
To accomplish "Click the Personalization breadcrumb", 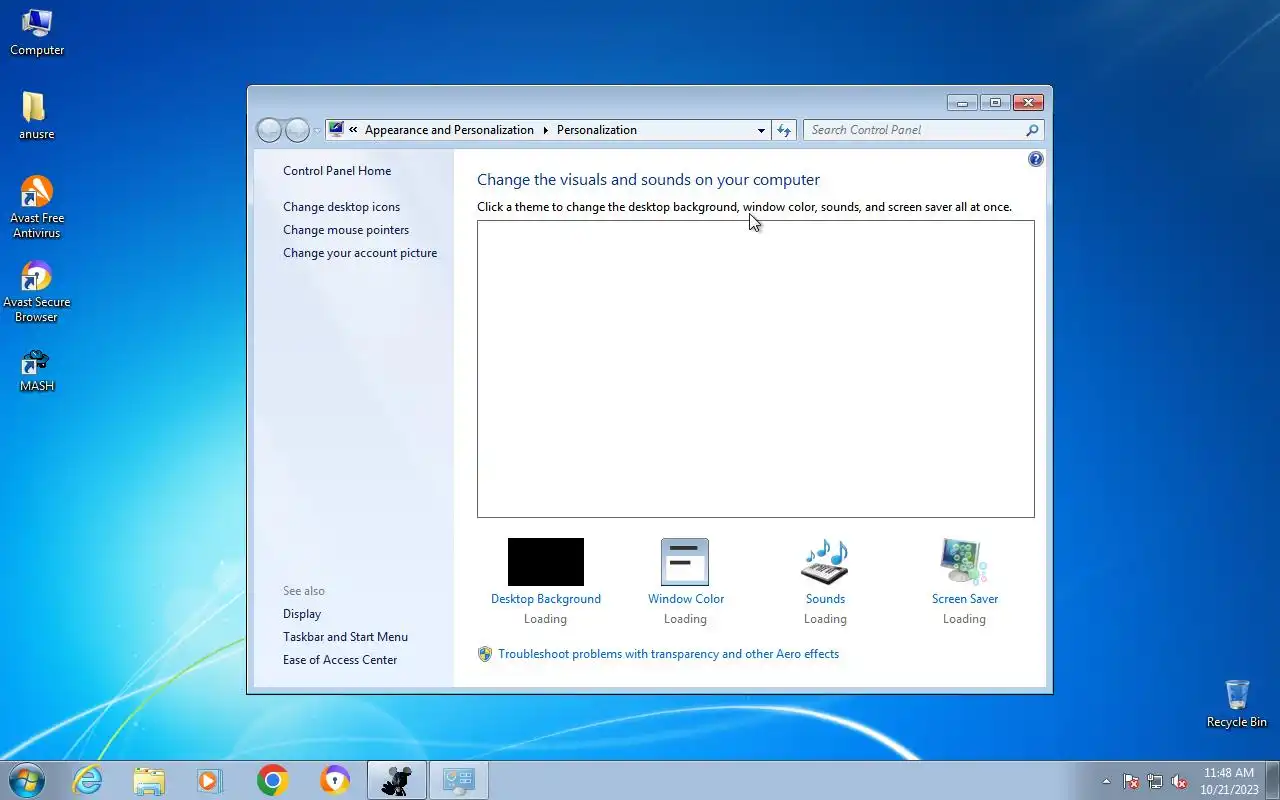I will coord(597,130).
